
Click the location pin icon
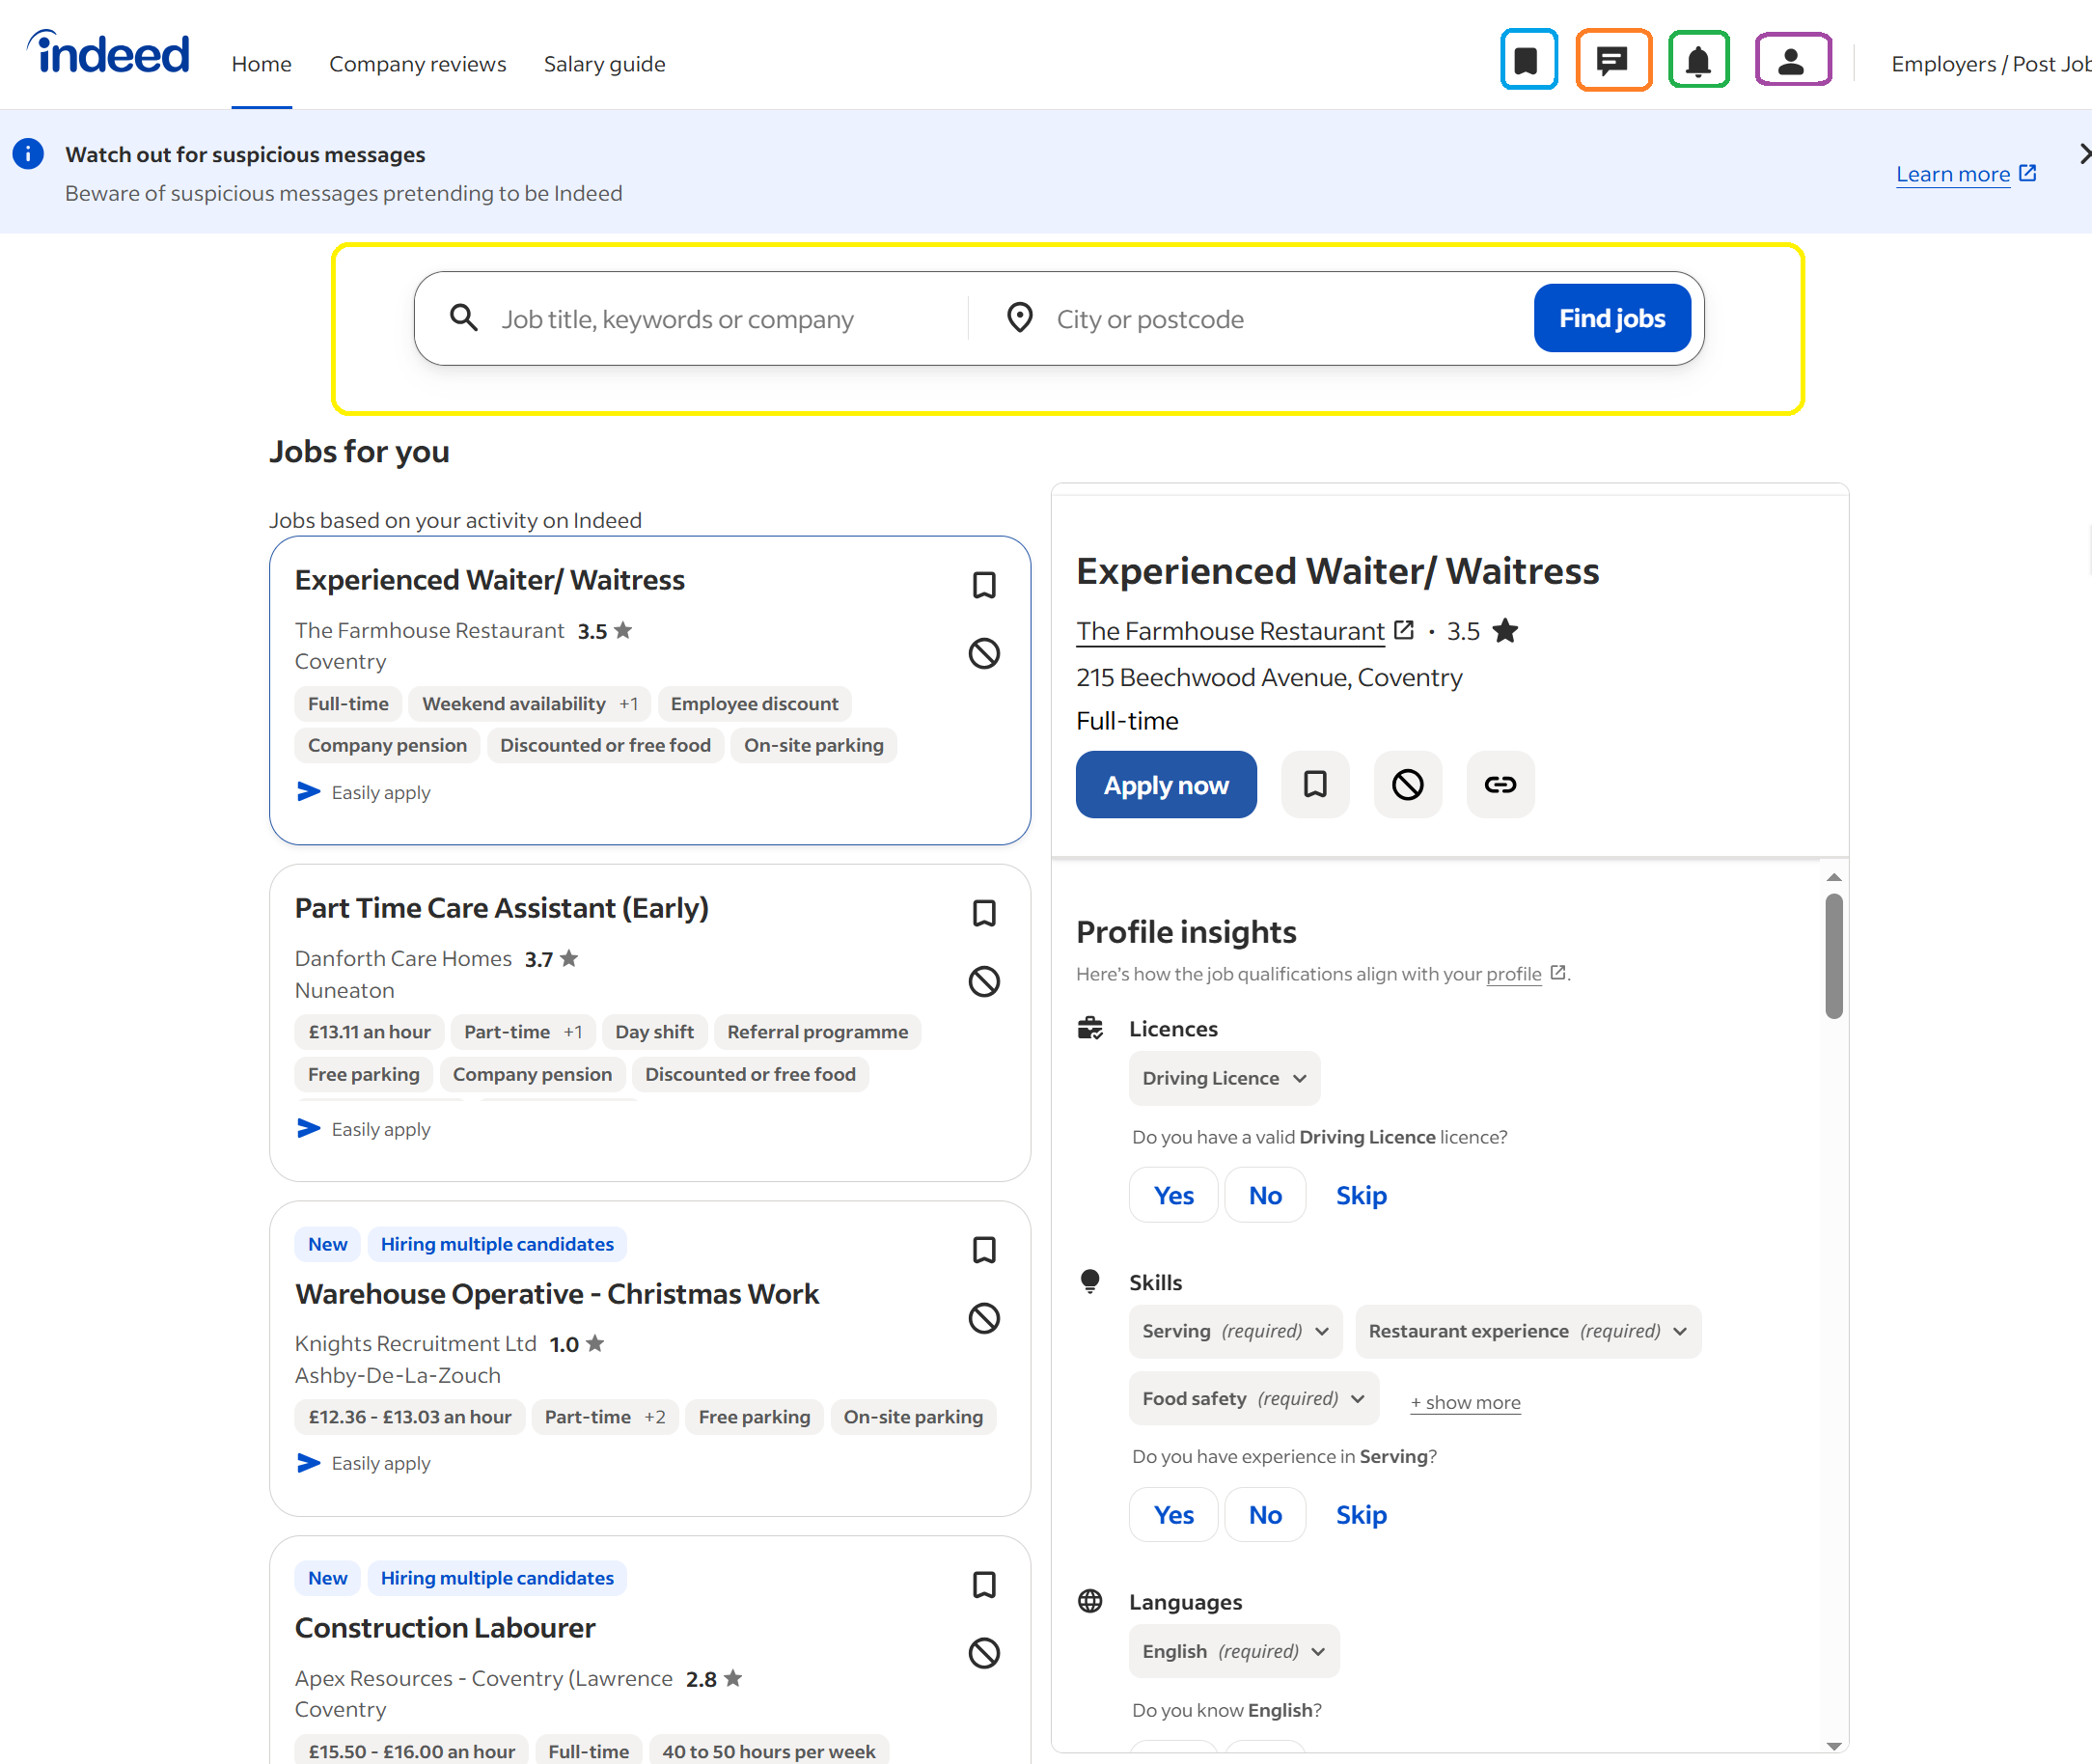(1019, 318)
